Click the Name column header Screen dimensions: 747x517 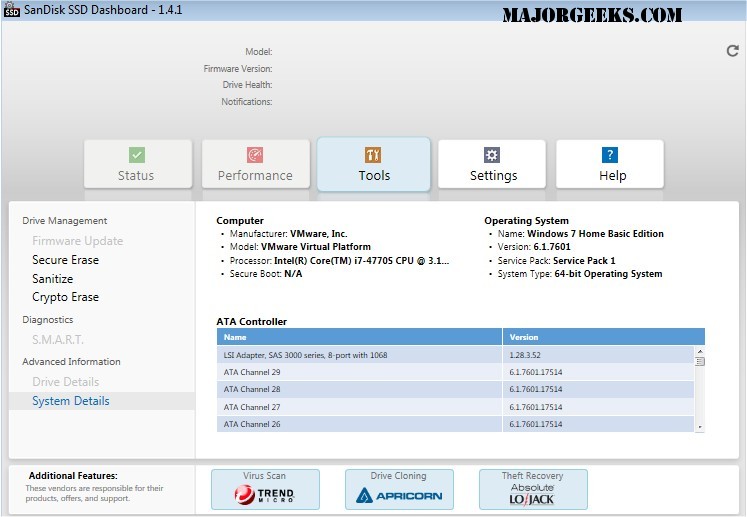point(359,337)
